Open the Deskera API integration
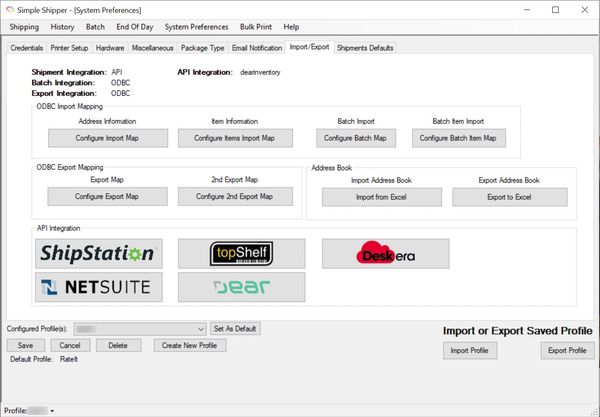The height and width of the screenshot is (417, 600). (385, 254)
